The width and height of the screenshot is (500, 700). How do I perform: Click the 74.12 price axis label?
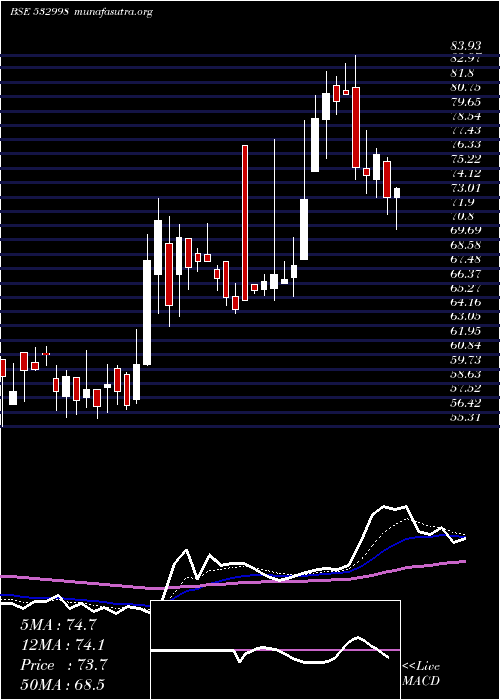(466, 174)
